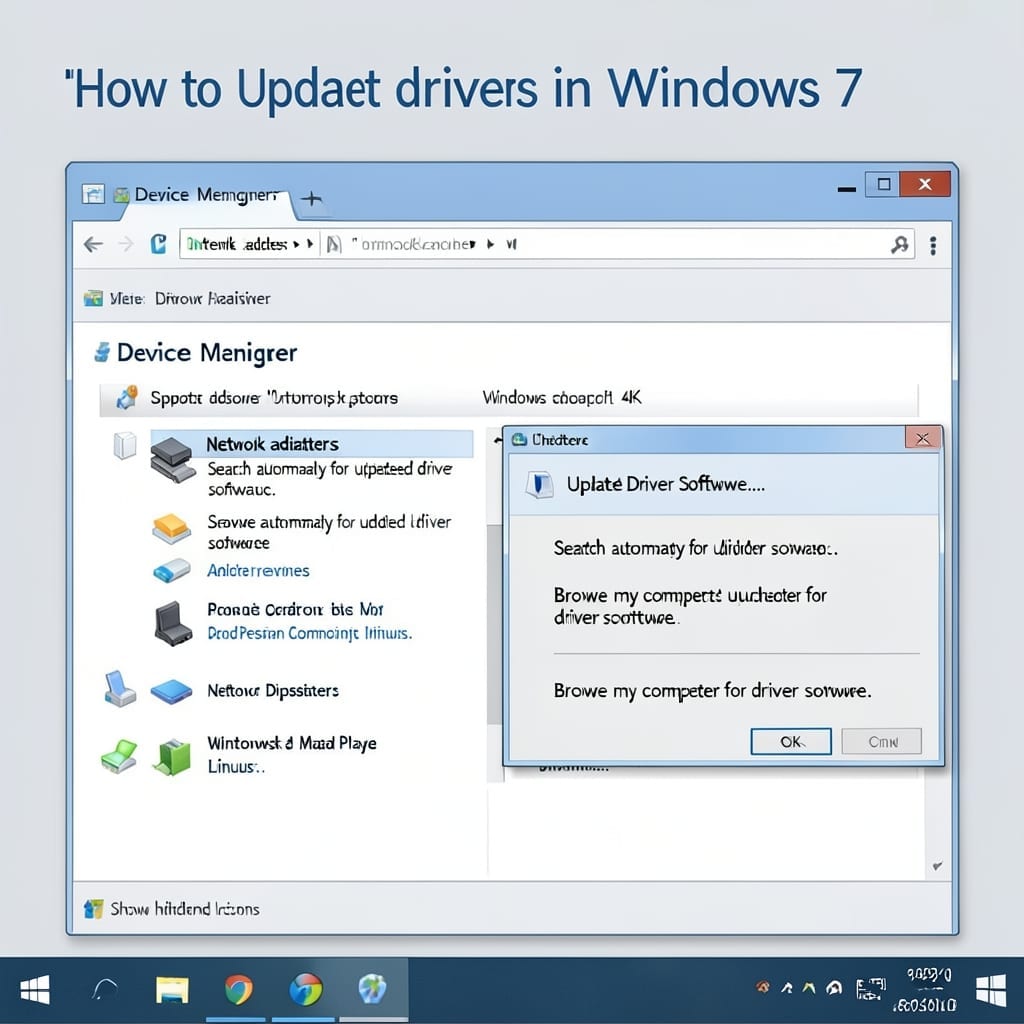Open the globe app in taskbar

click(x=372, y=989)
